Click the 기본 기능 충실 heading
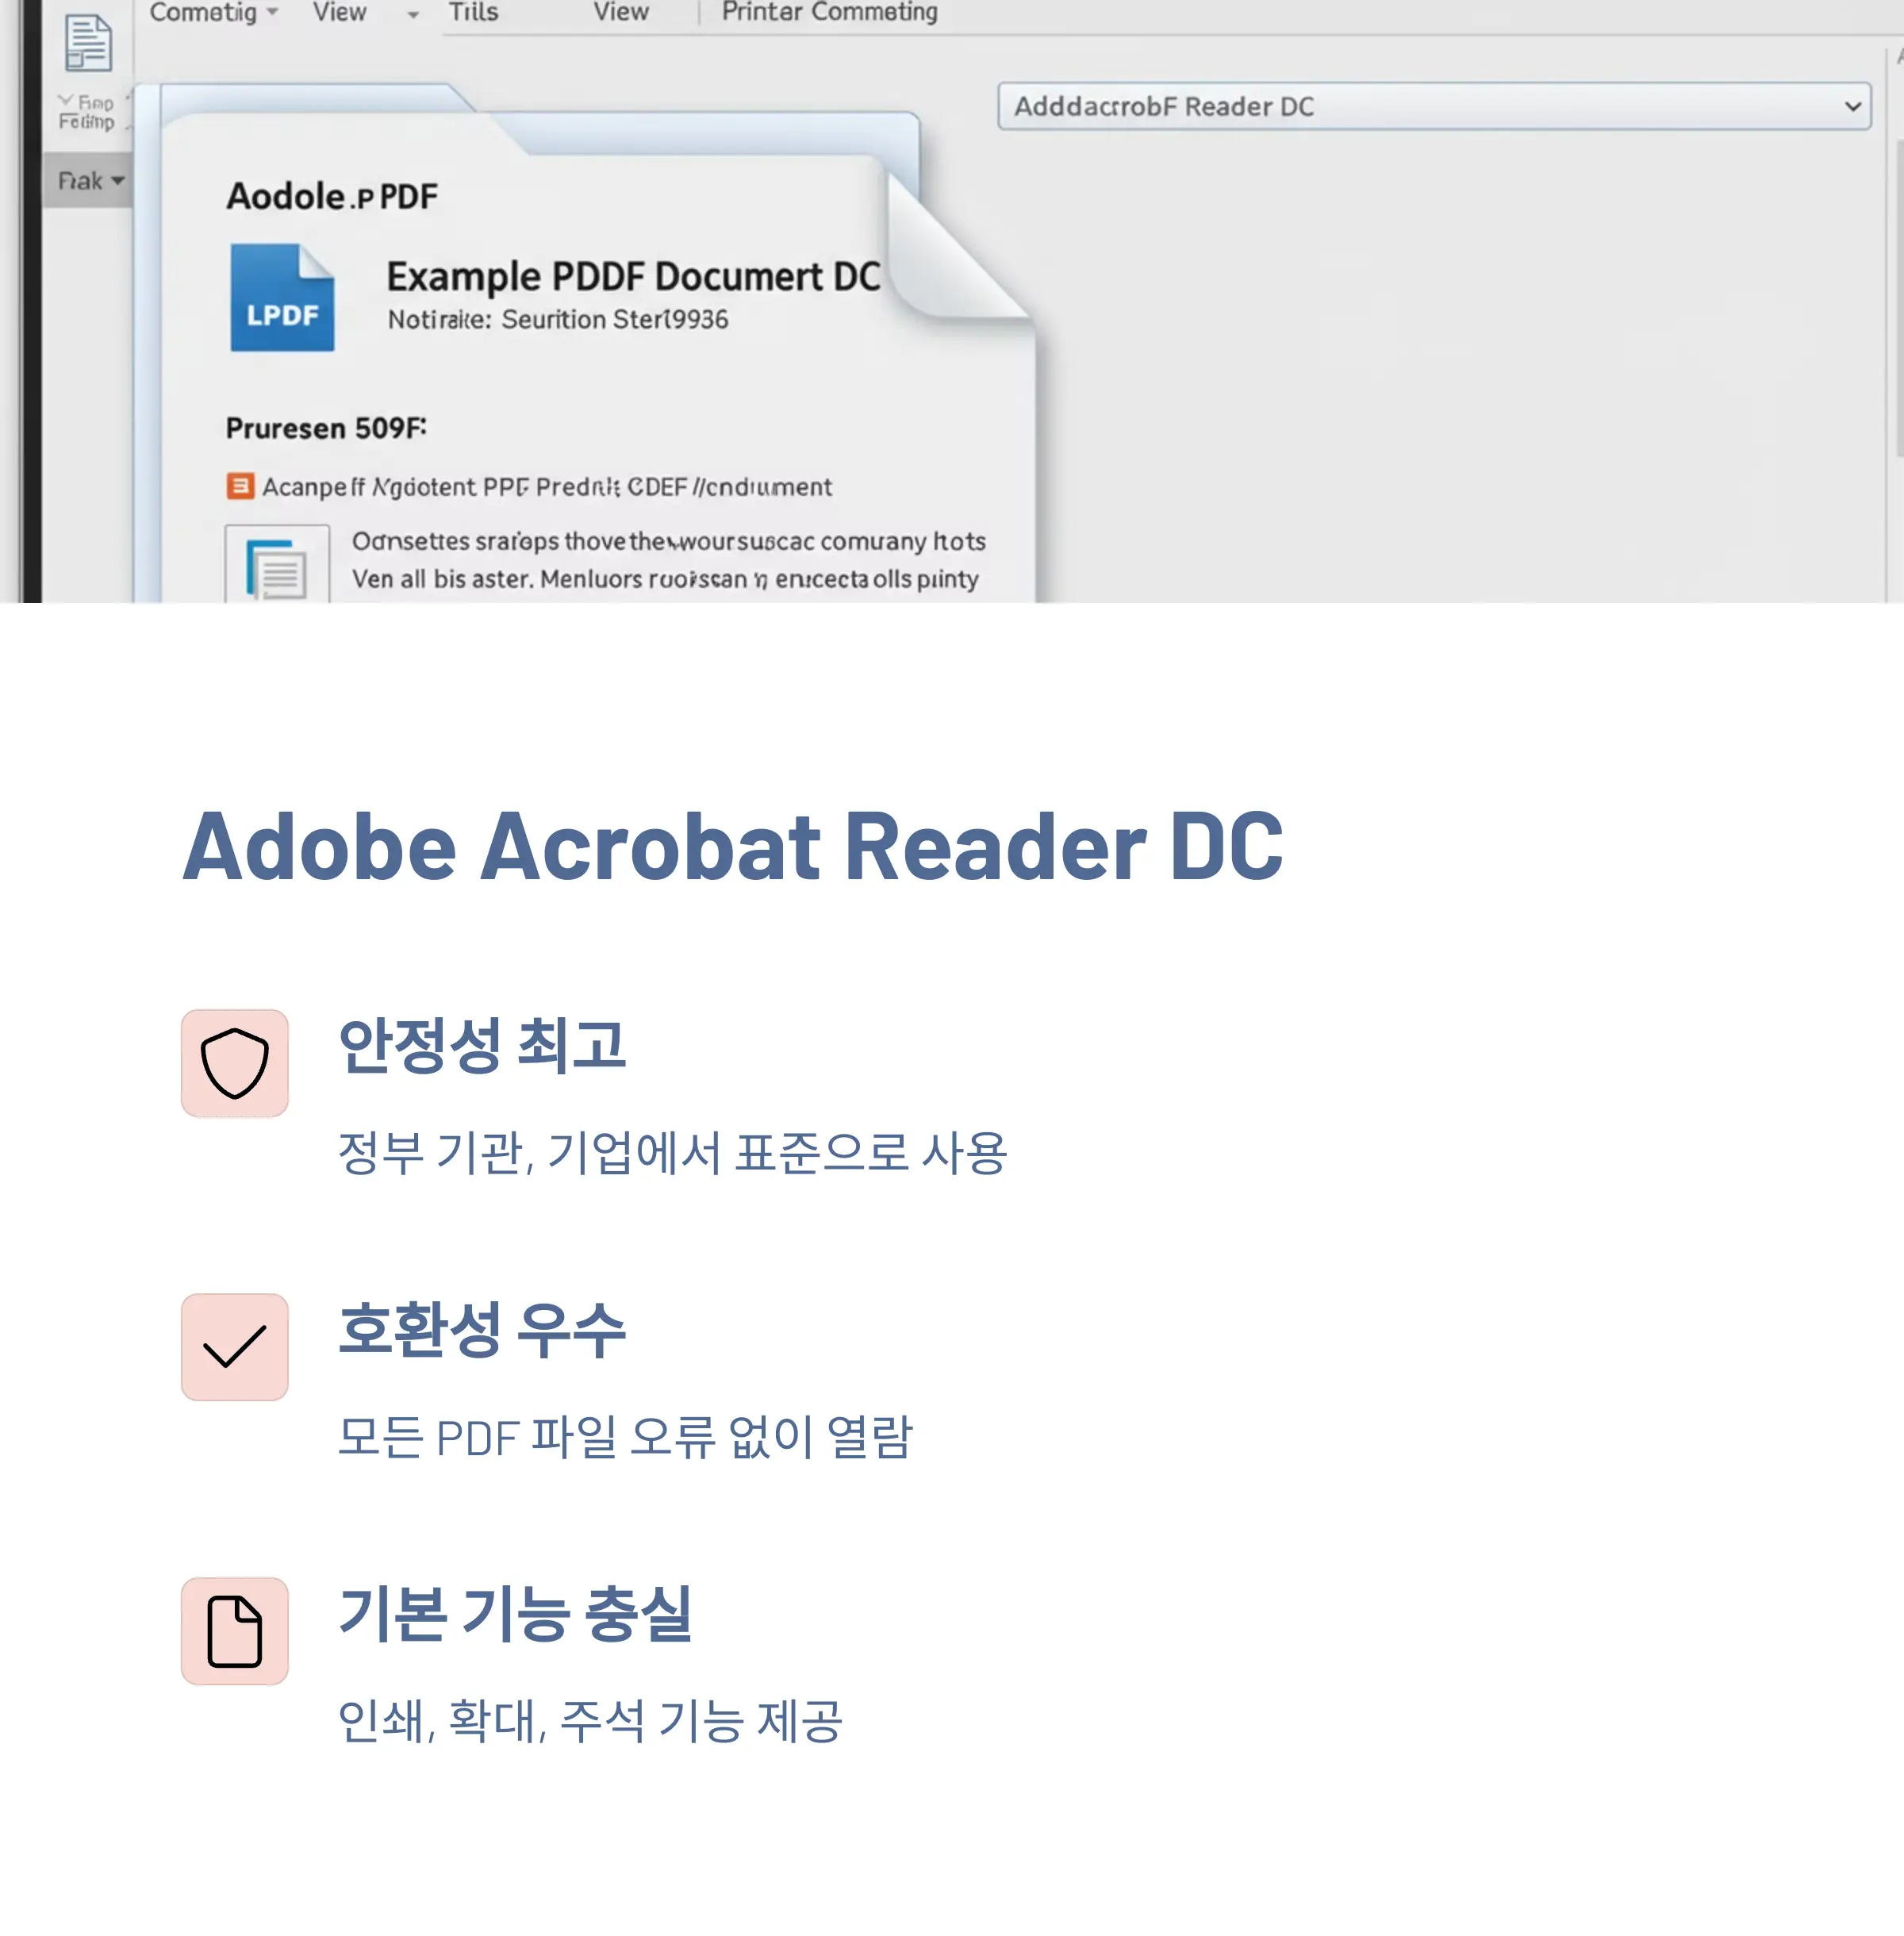 tap(515, 1613)
